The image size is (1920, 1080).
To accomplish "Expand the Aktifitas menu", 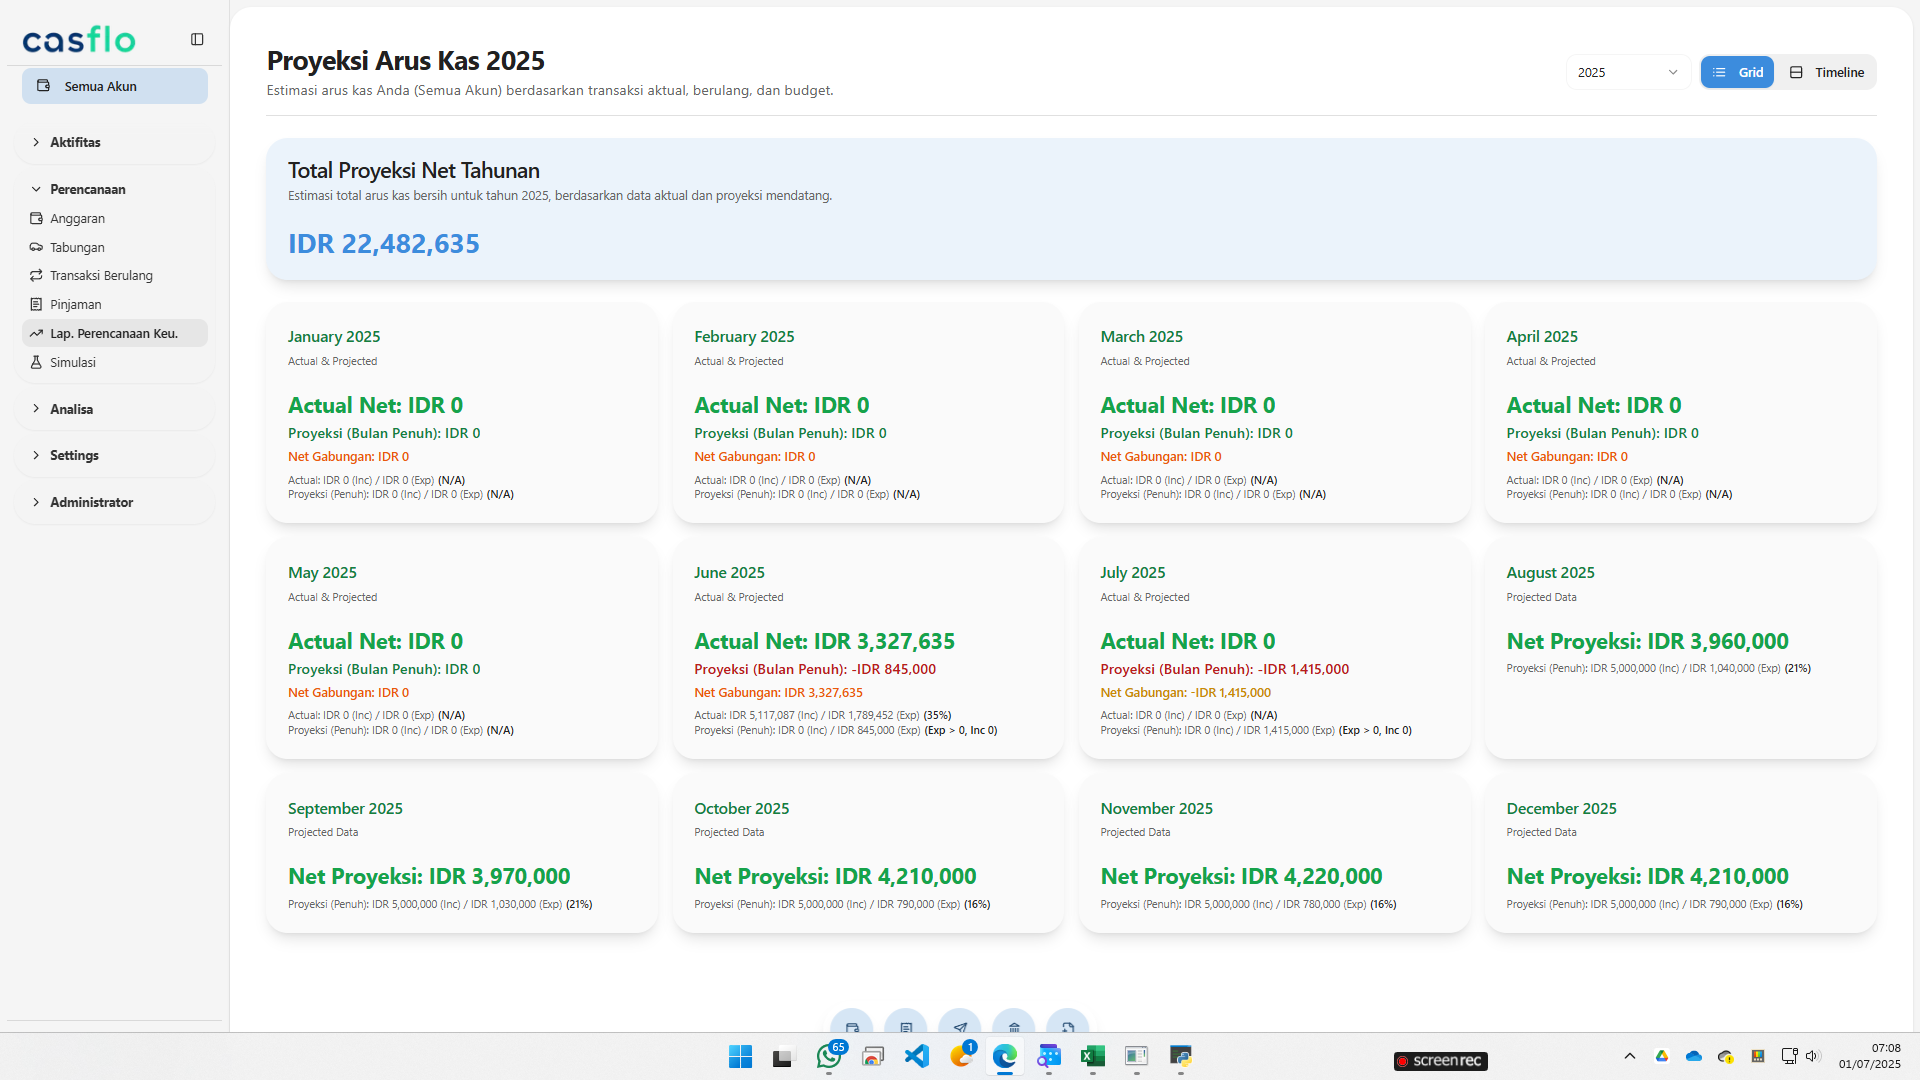I will [76, 142].
